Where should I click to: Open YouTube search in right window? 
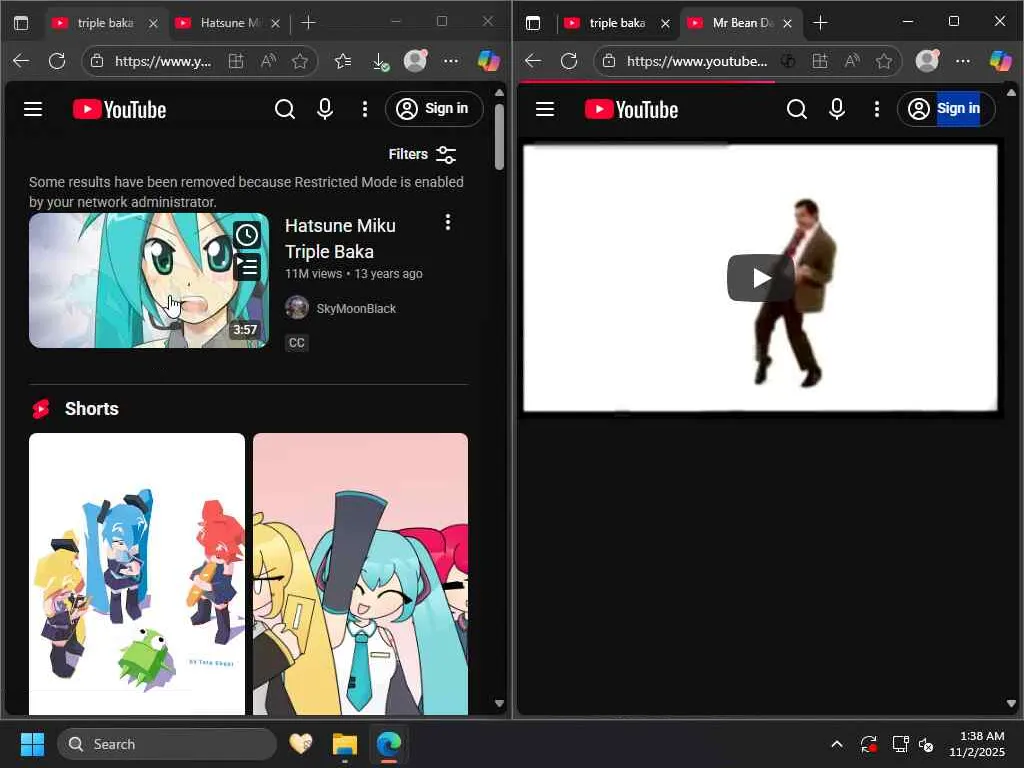pyautogui.click(x=797, y=109)
